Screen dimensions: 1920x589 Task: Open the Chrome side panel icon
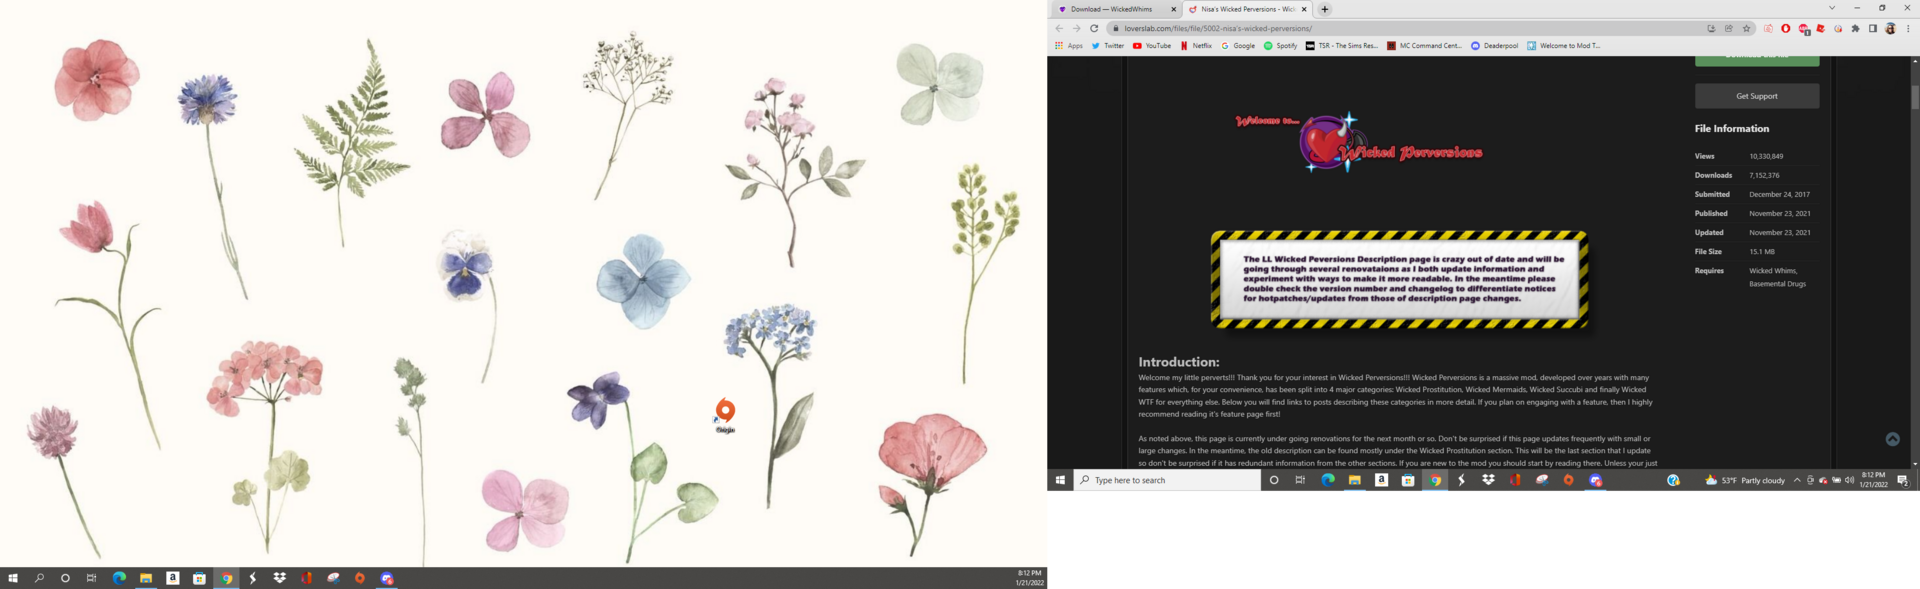pyautogui.click(x=1873, y=28)
